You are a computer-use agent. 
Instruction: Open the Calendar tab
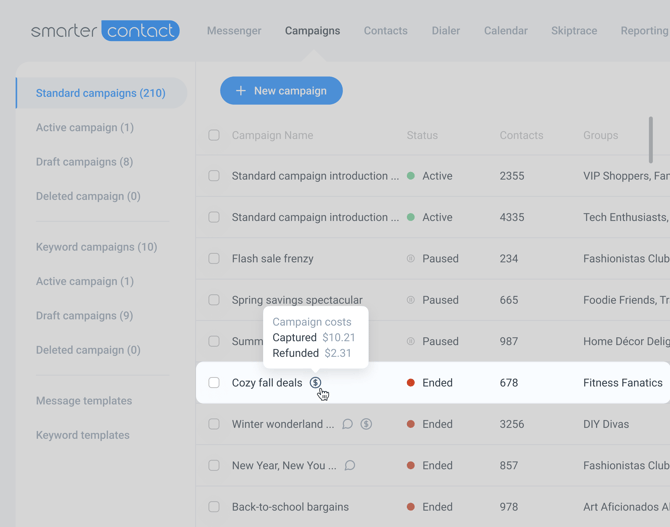(x=505, y=31)
